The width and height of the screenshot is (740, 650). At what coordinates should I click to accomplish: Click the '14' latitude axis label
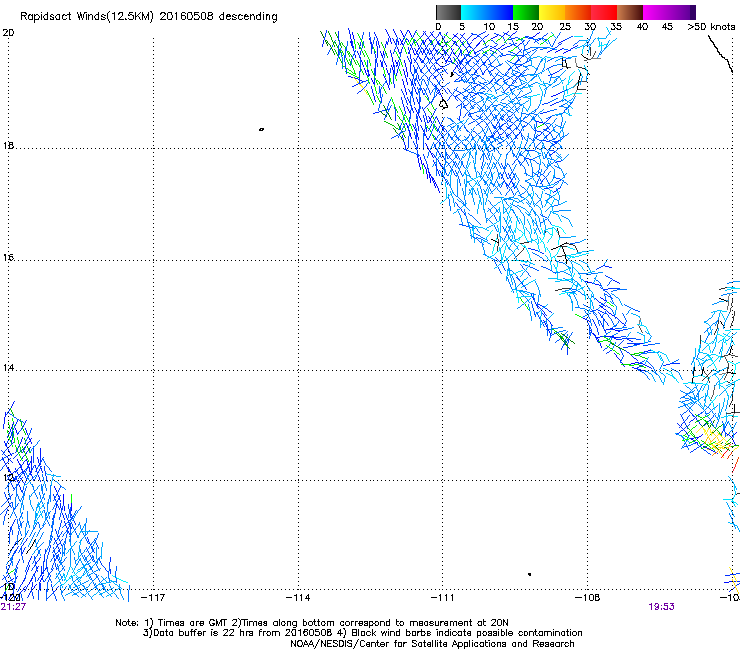click(8, 368)
